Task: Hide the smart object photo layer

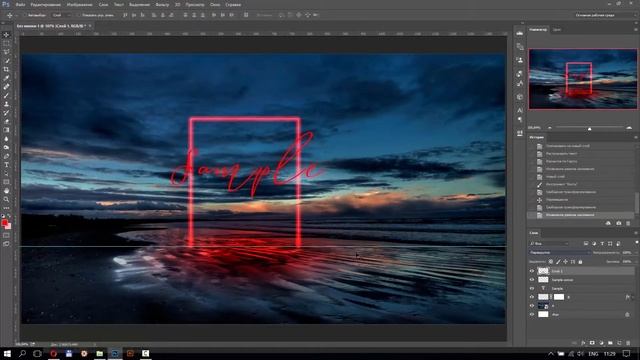Action: [x=532, y=306]
